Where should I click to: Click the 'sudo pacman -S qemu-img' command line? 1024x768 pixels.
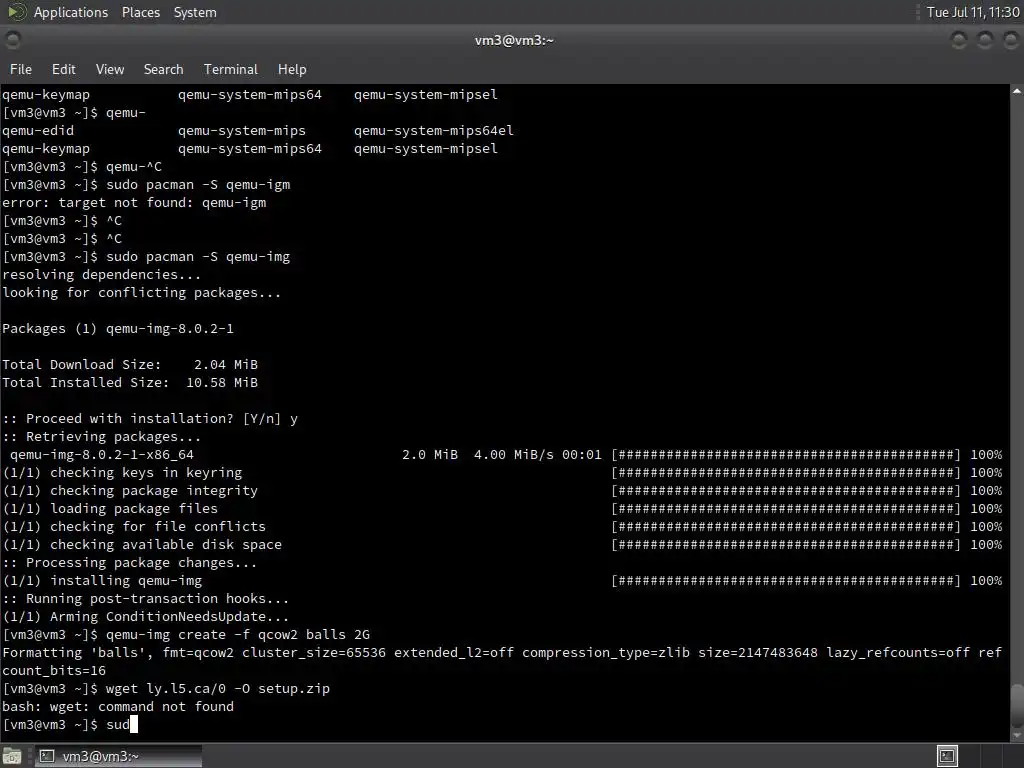point(146,257)
